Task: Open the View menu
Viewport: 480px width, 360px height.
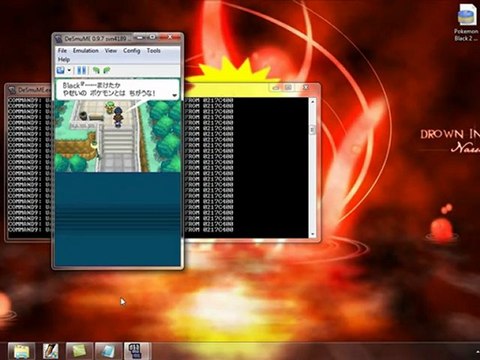Action: pyautogui.click(x=110, y=51)
